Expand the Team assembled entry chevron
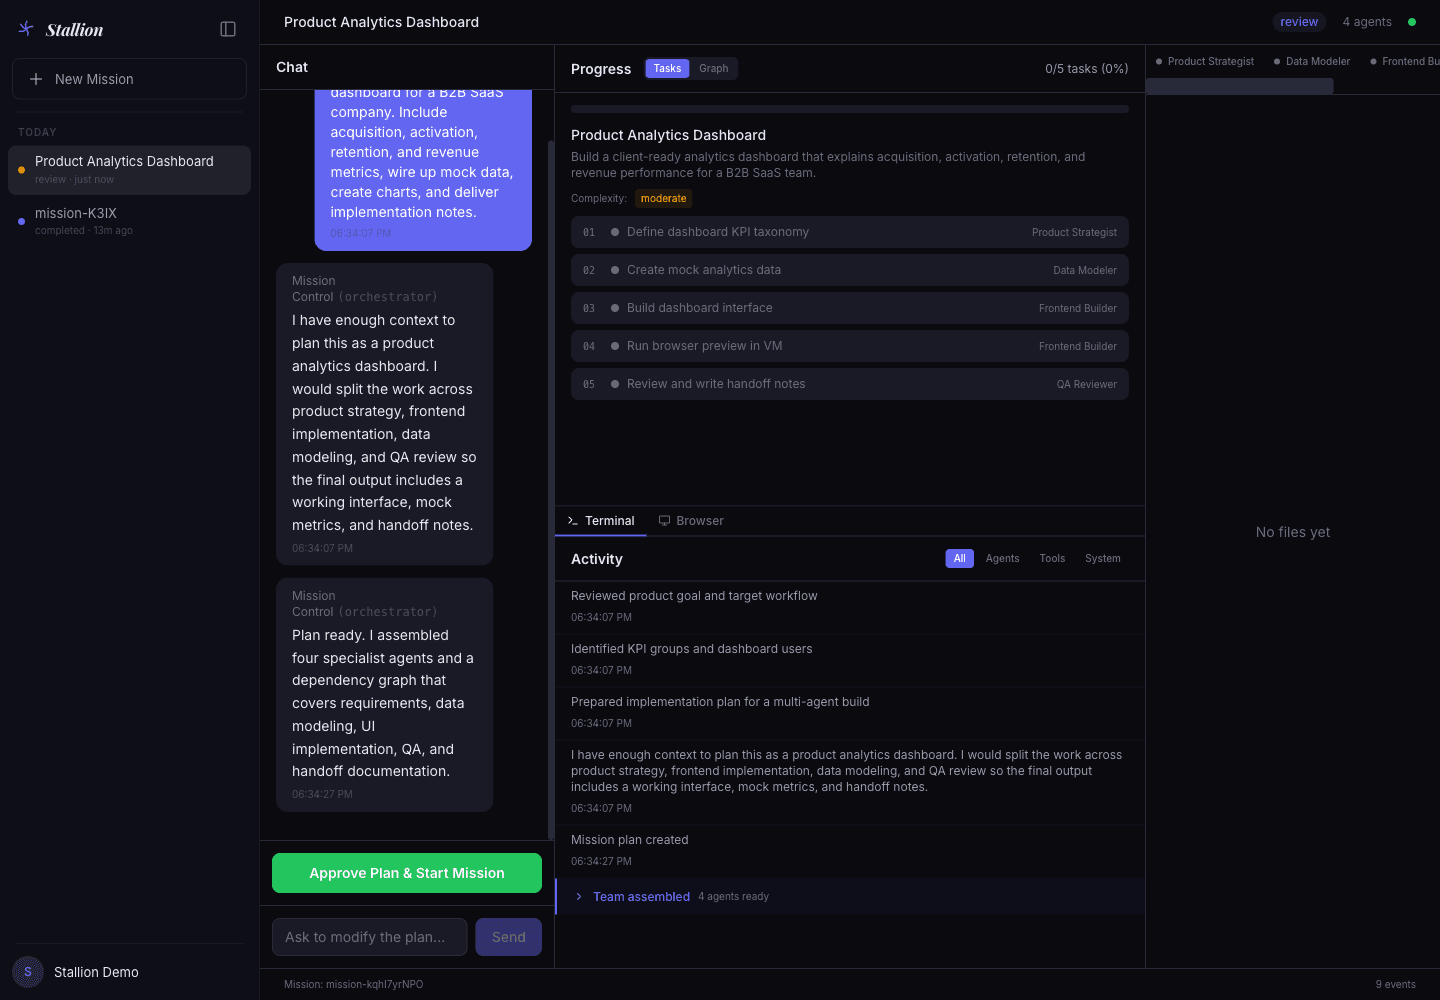This screenshot has height=1000, width=1440. click(579, 897)
